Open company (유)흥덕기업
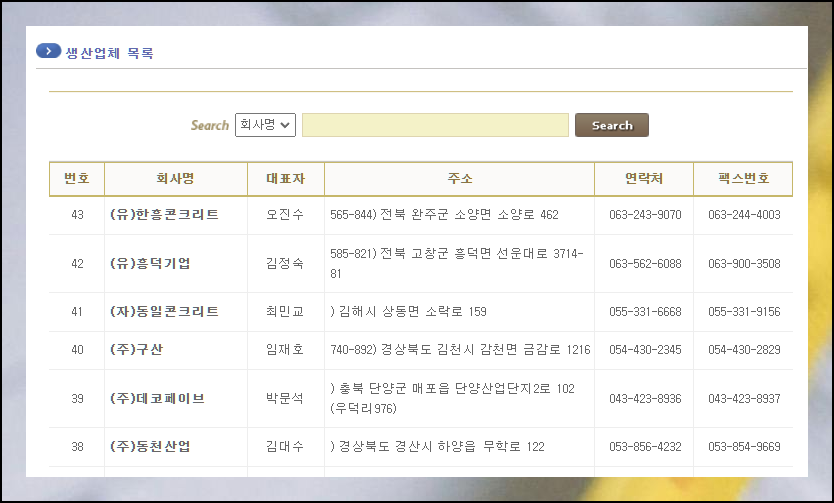Viewport: 834px width, 503px height. click(150, 263)
